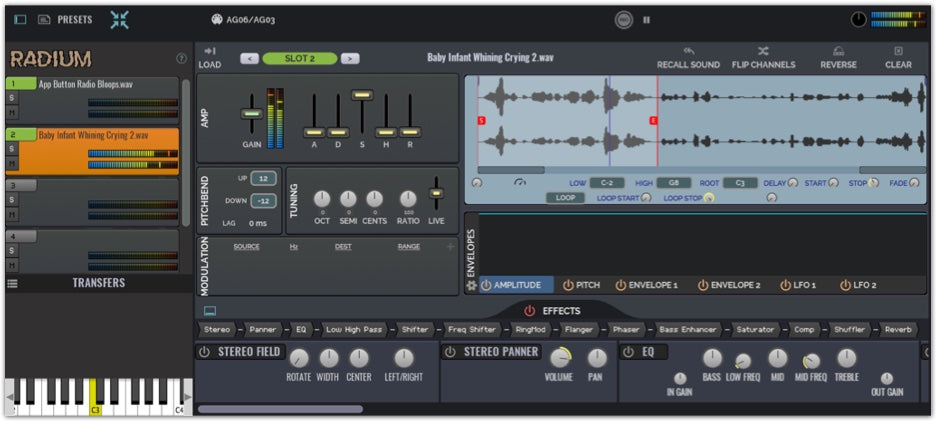Click the collapse-arrows icon beside PRESETS
937x422 pixels.
tap(120, 20)
